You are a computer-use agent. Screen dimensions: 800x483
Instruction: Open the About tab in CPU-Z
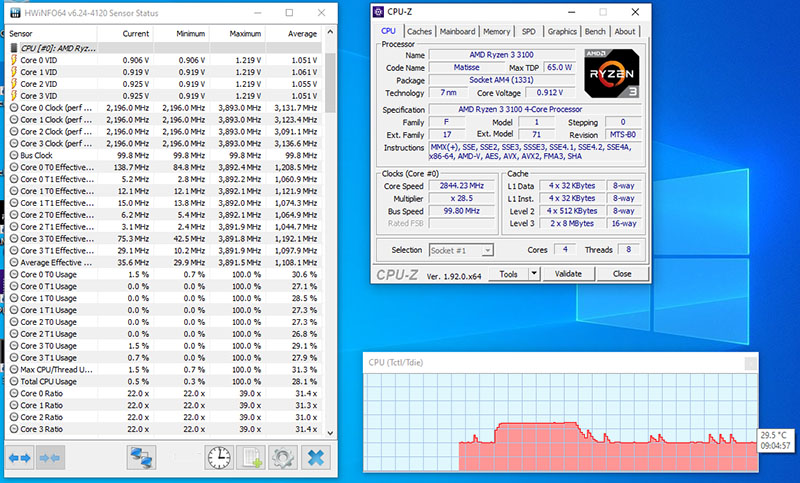(x=624, y=32)
